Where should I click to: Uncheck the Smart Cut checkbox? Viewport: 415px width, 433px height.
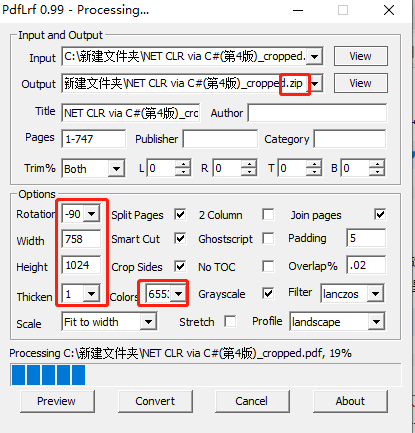[180, 239]
